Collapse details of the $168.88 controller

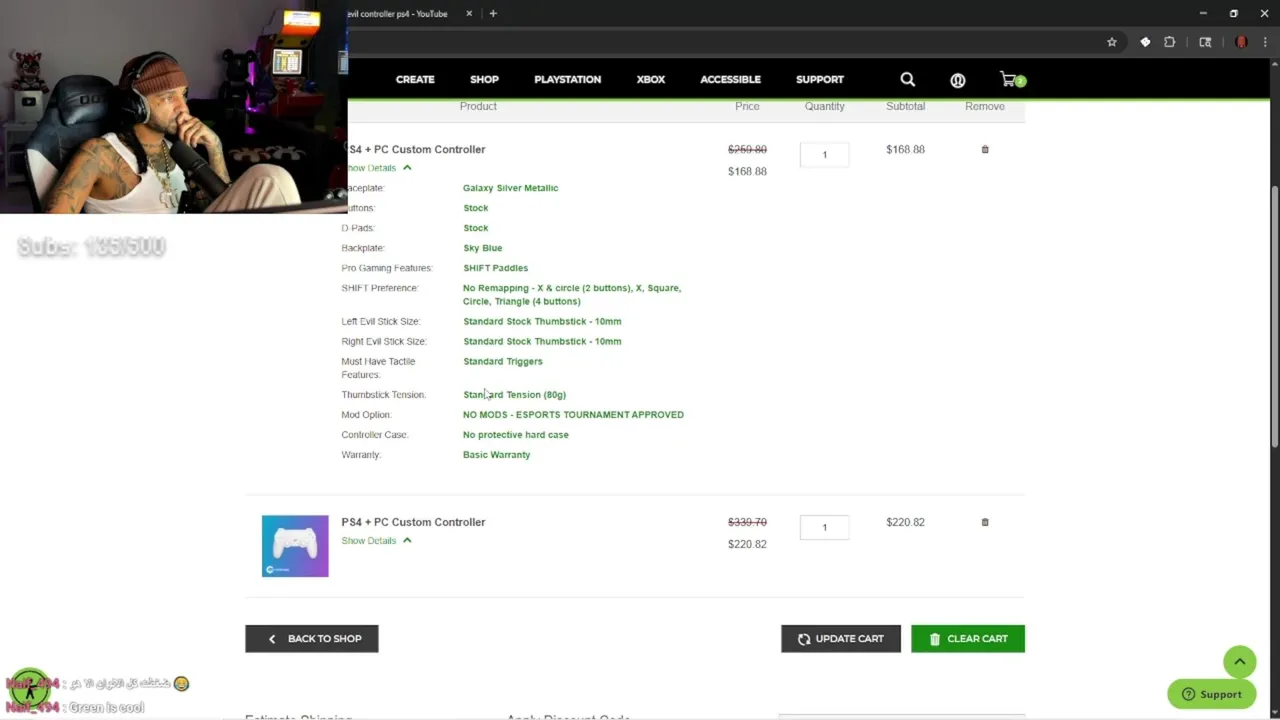tap(379, 168)
